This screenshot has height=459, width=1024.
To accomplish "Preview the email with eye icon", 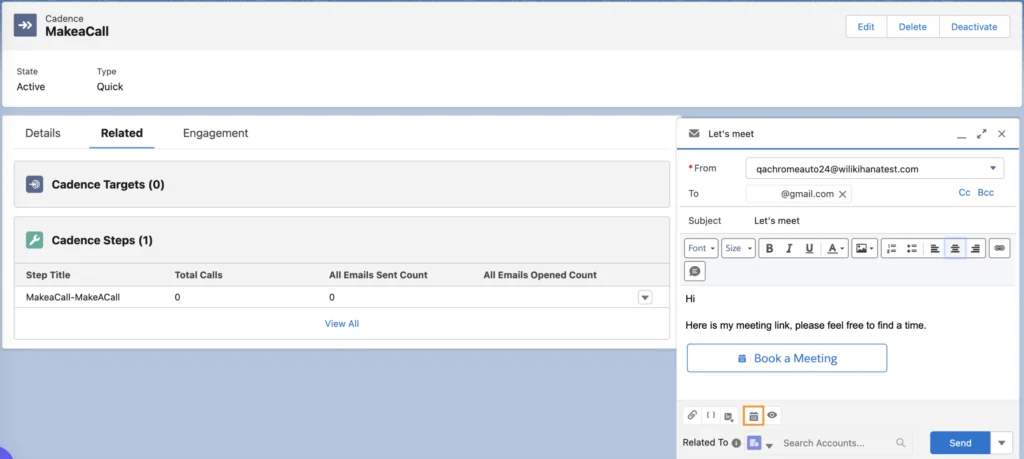I will coord(772,415).
